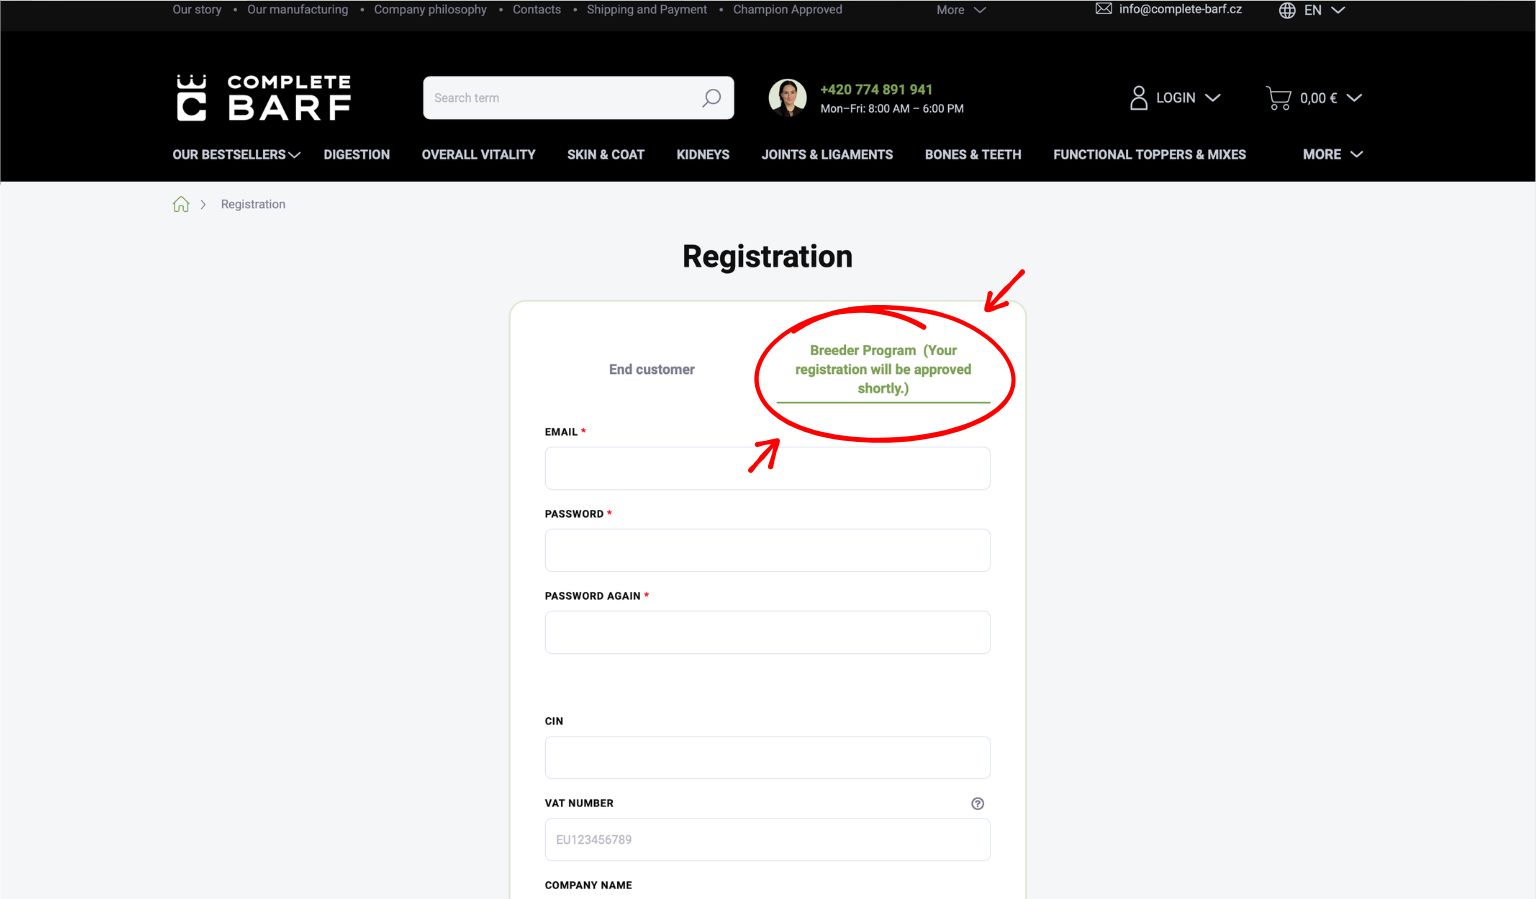Click the user login person icon
This screenshot has height=899, width=1536.
point(1138,98)
